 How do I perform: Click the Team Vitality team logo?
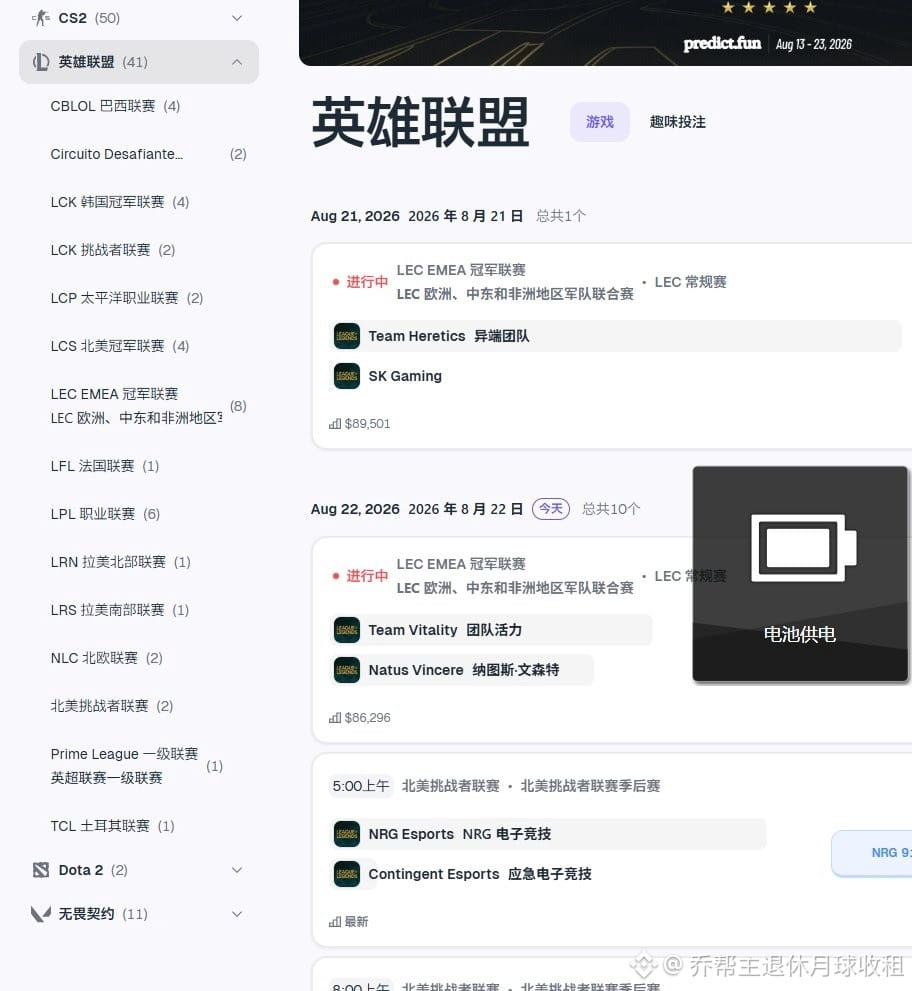pos(347,630)
